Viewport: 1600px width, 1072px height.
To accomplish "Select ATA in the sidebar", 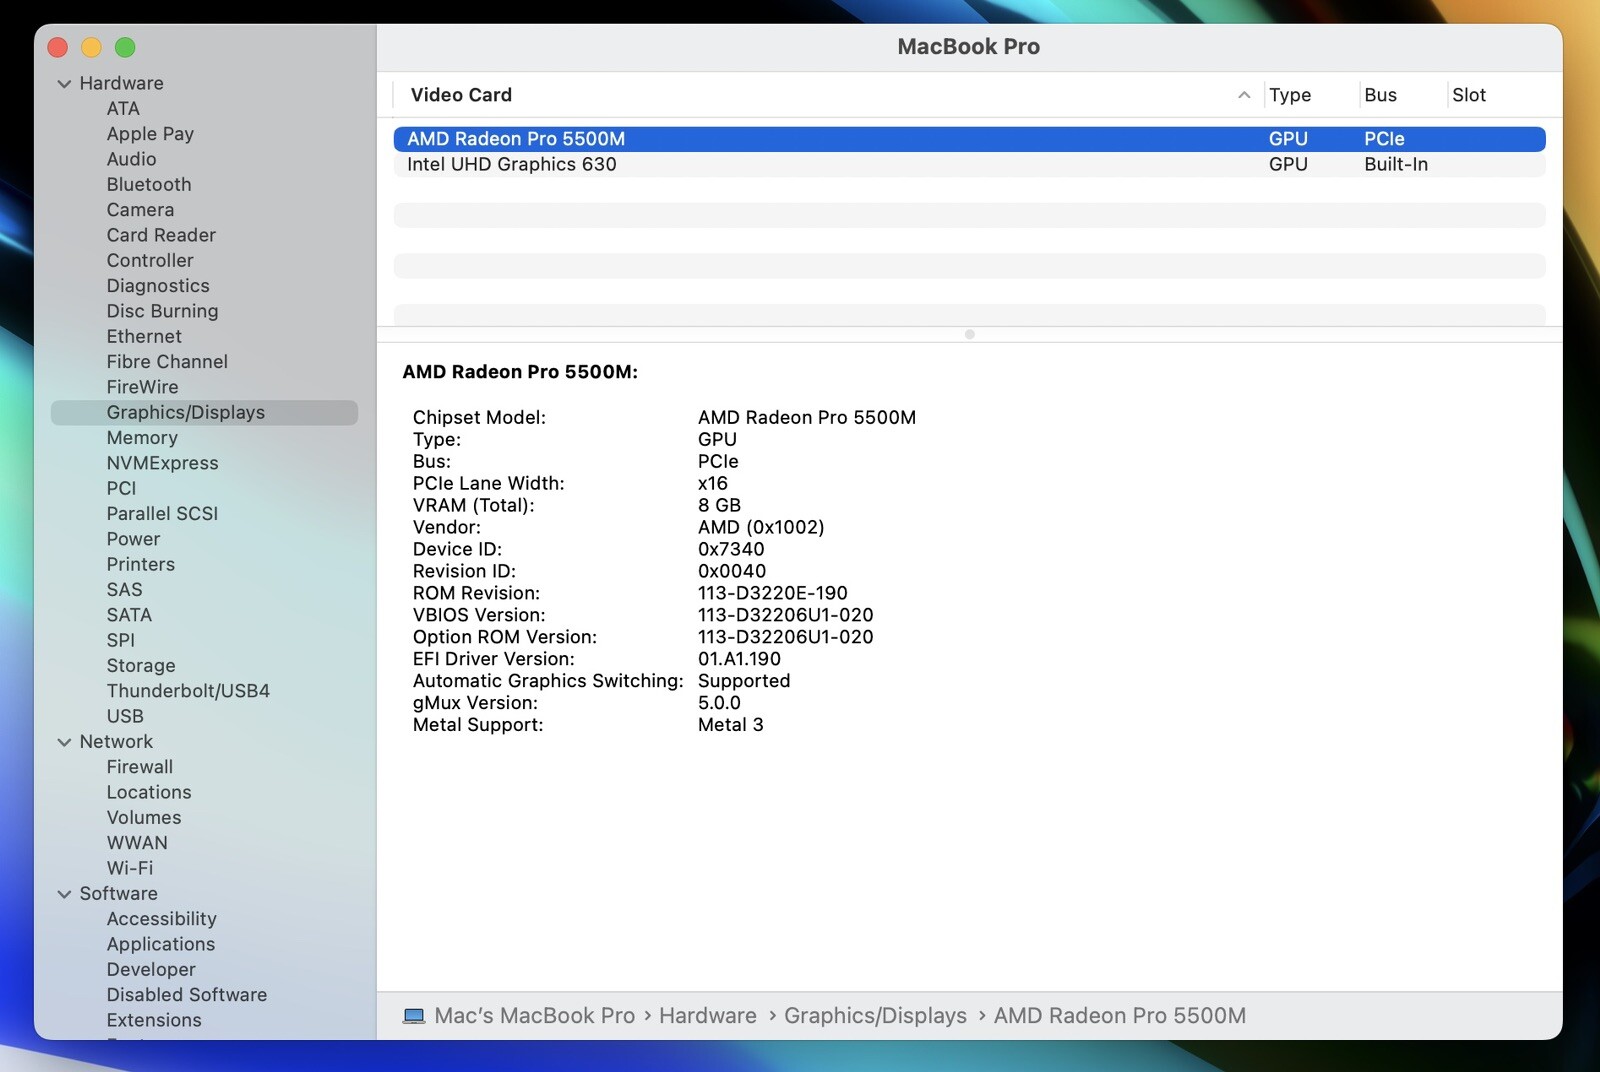I will click(x=123, y=108).
